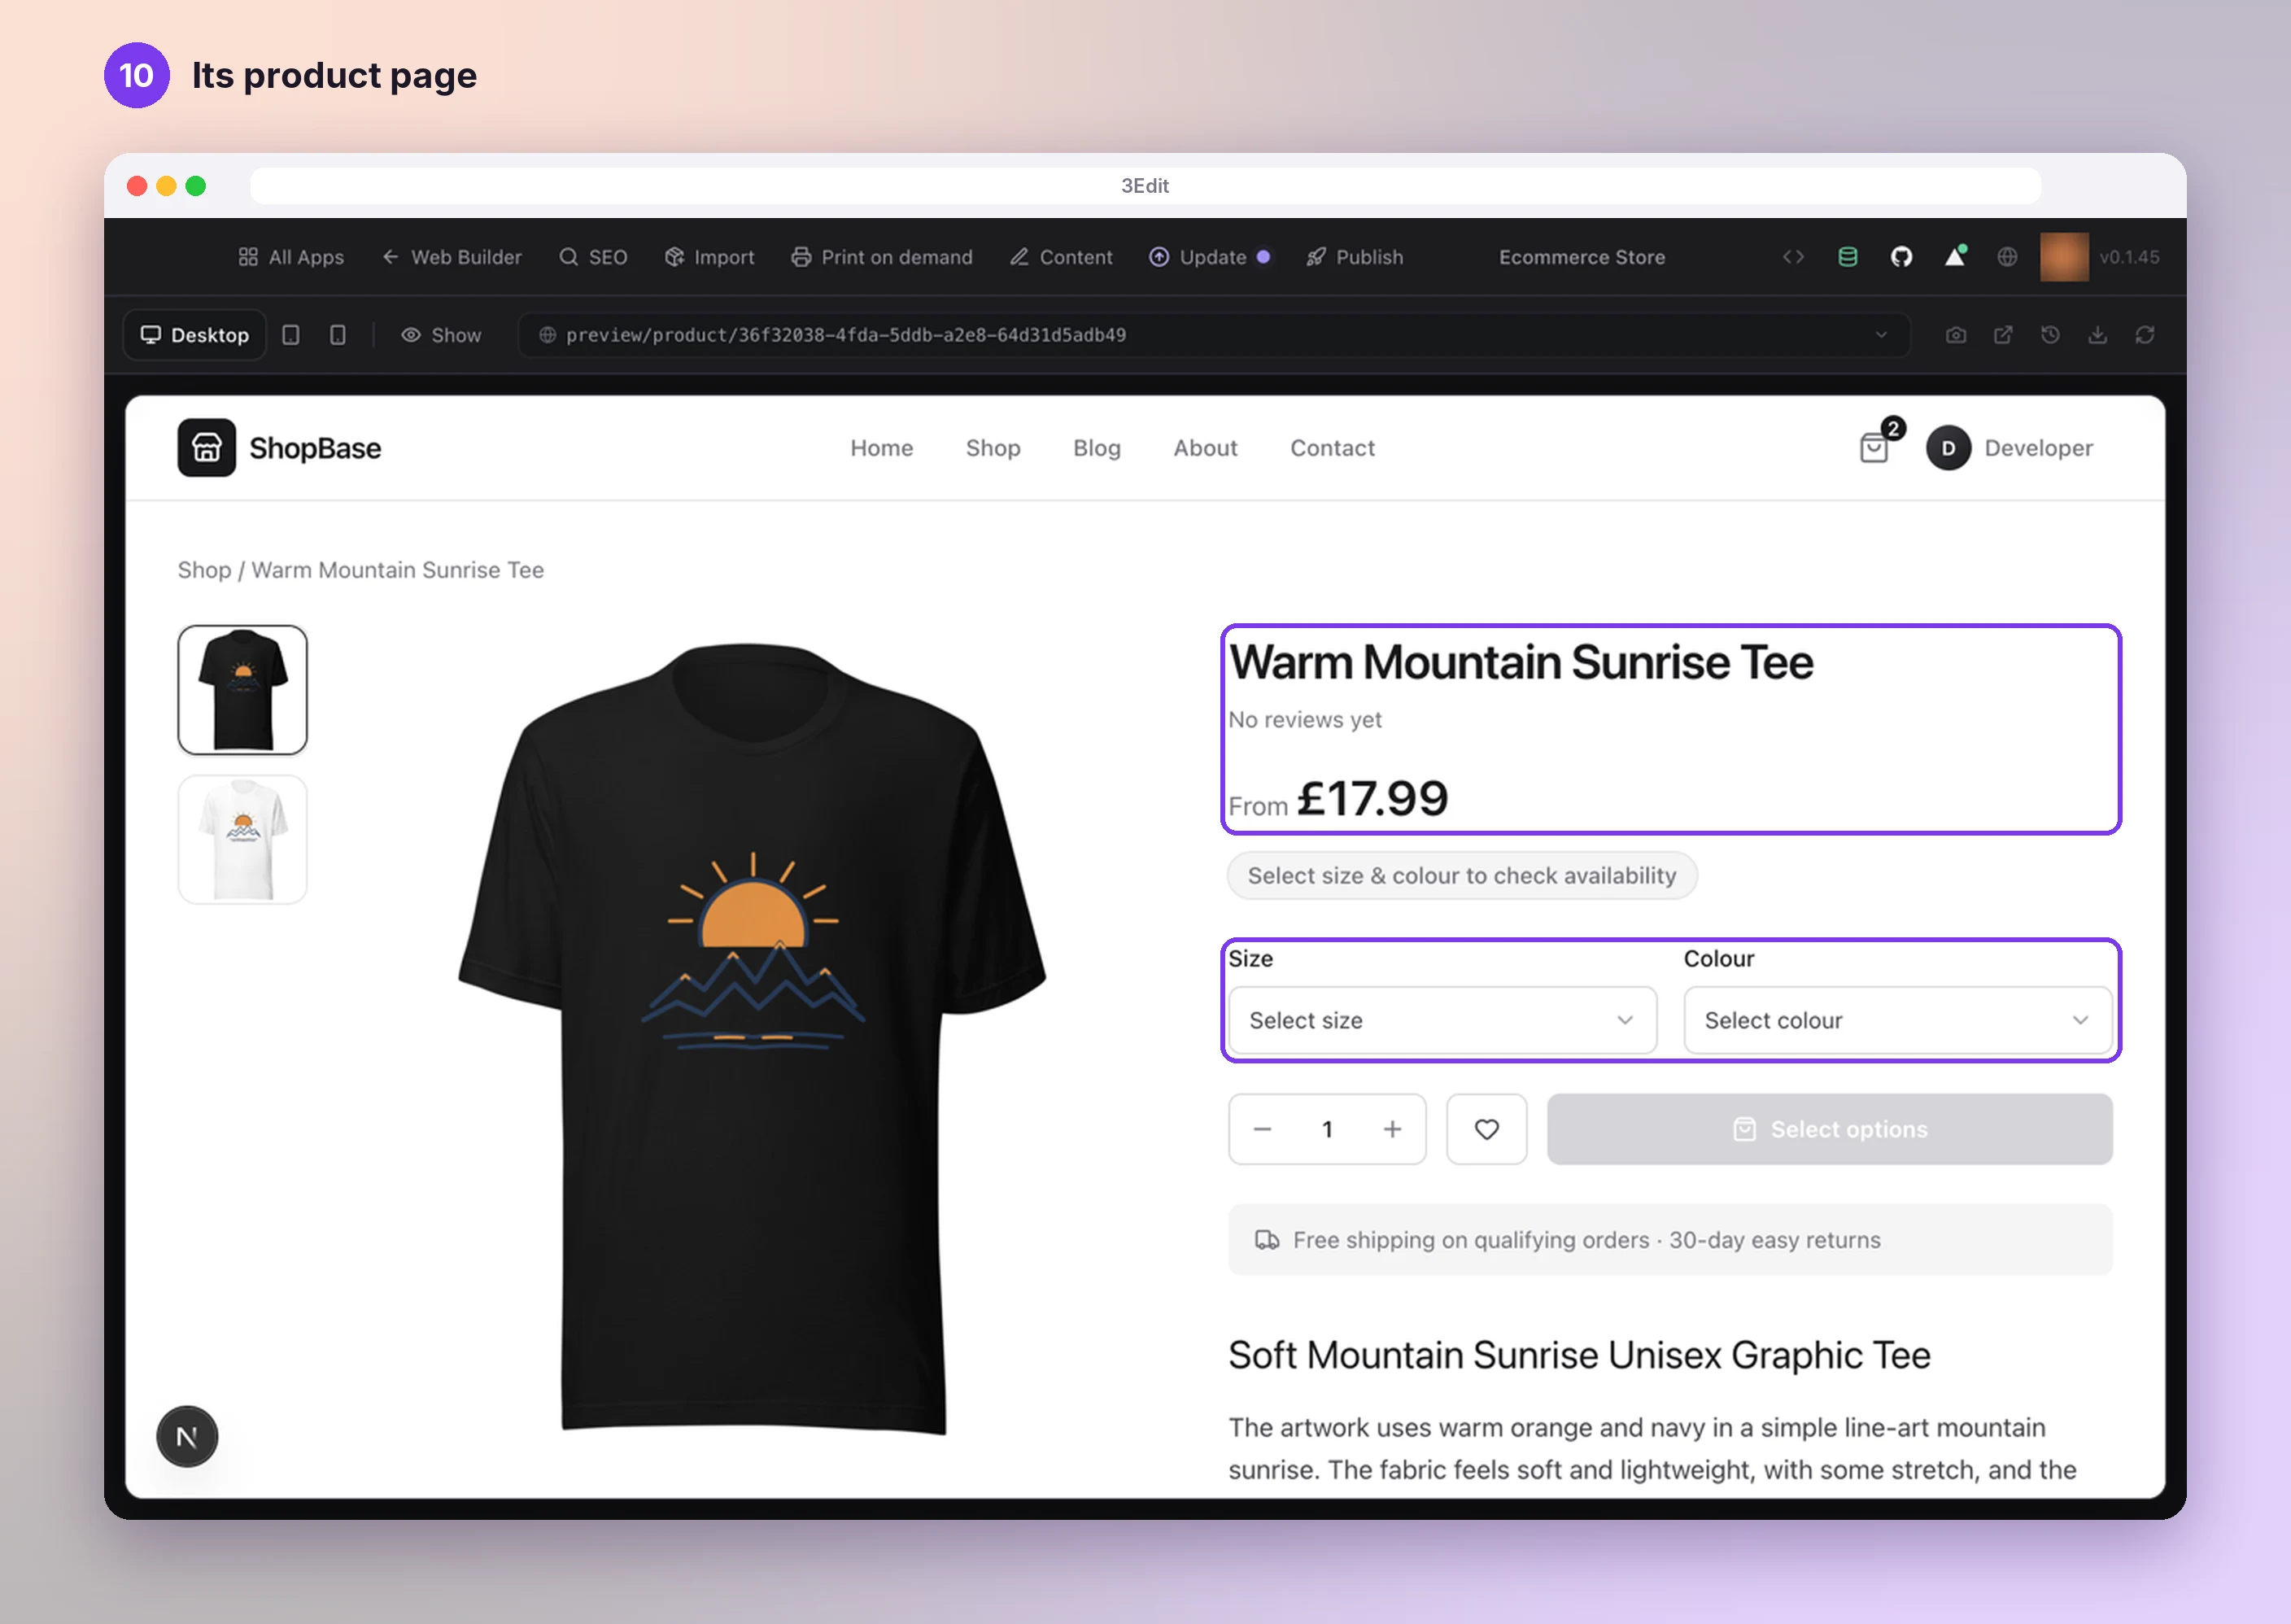Open the Select size dropdown
The width and height of the screenshot is (2291, 1624).
point(1442,1020)
